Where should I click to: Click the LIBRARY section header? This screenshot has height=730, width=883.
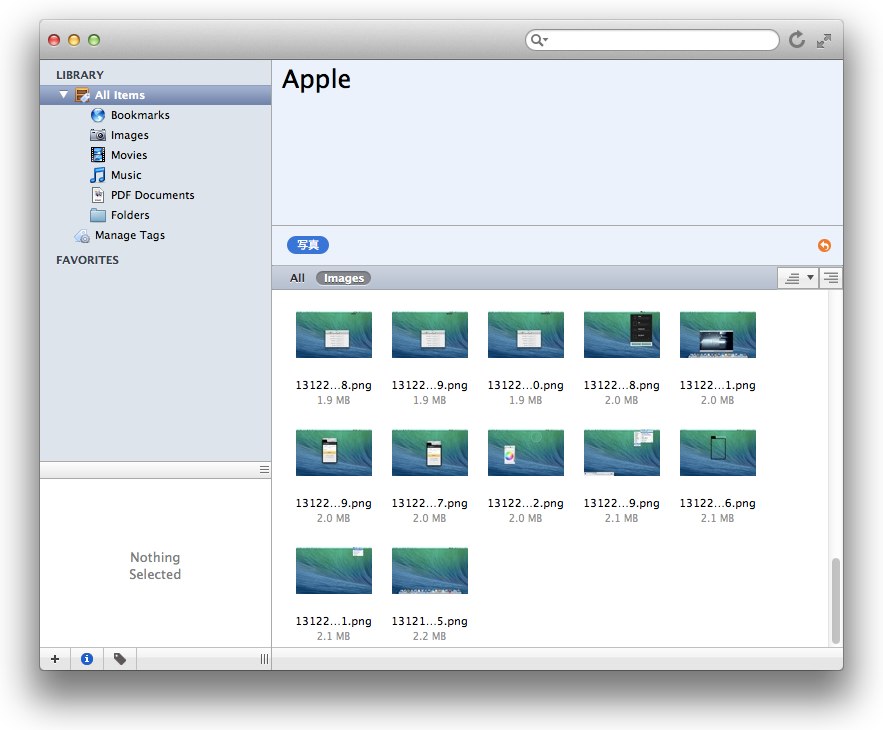pyautogui.click(x=80, y=75)
